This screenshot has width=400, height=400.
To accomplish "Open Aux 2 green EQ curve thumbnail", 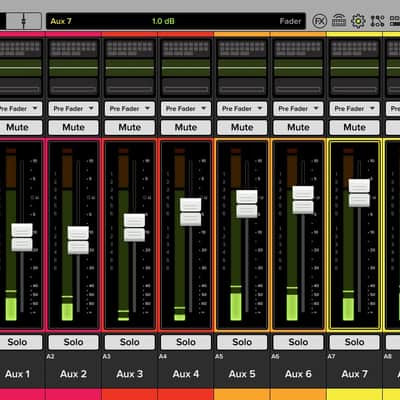I will (73, 68).
